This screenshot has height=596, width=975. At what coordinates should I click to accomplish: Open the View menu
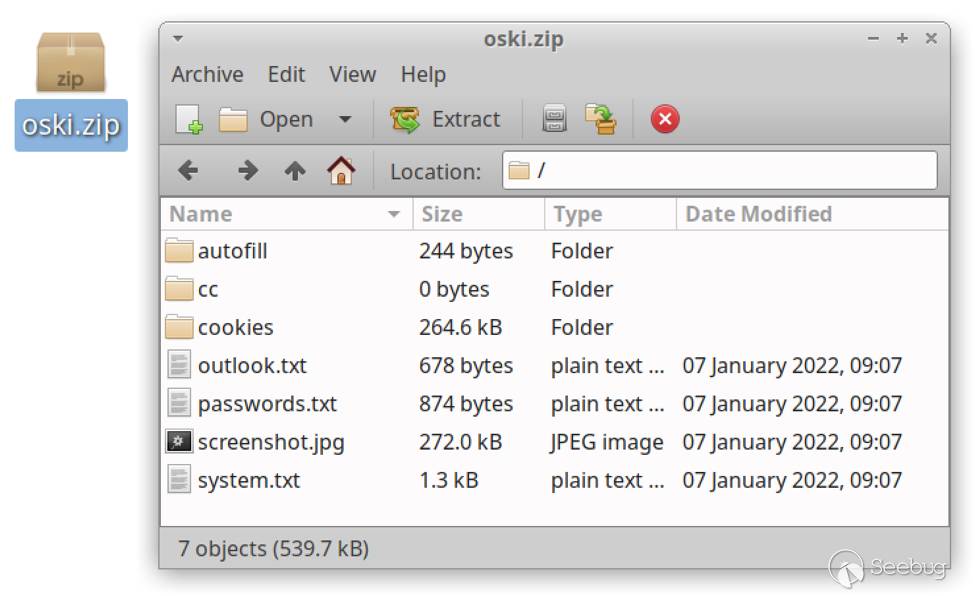352,75
